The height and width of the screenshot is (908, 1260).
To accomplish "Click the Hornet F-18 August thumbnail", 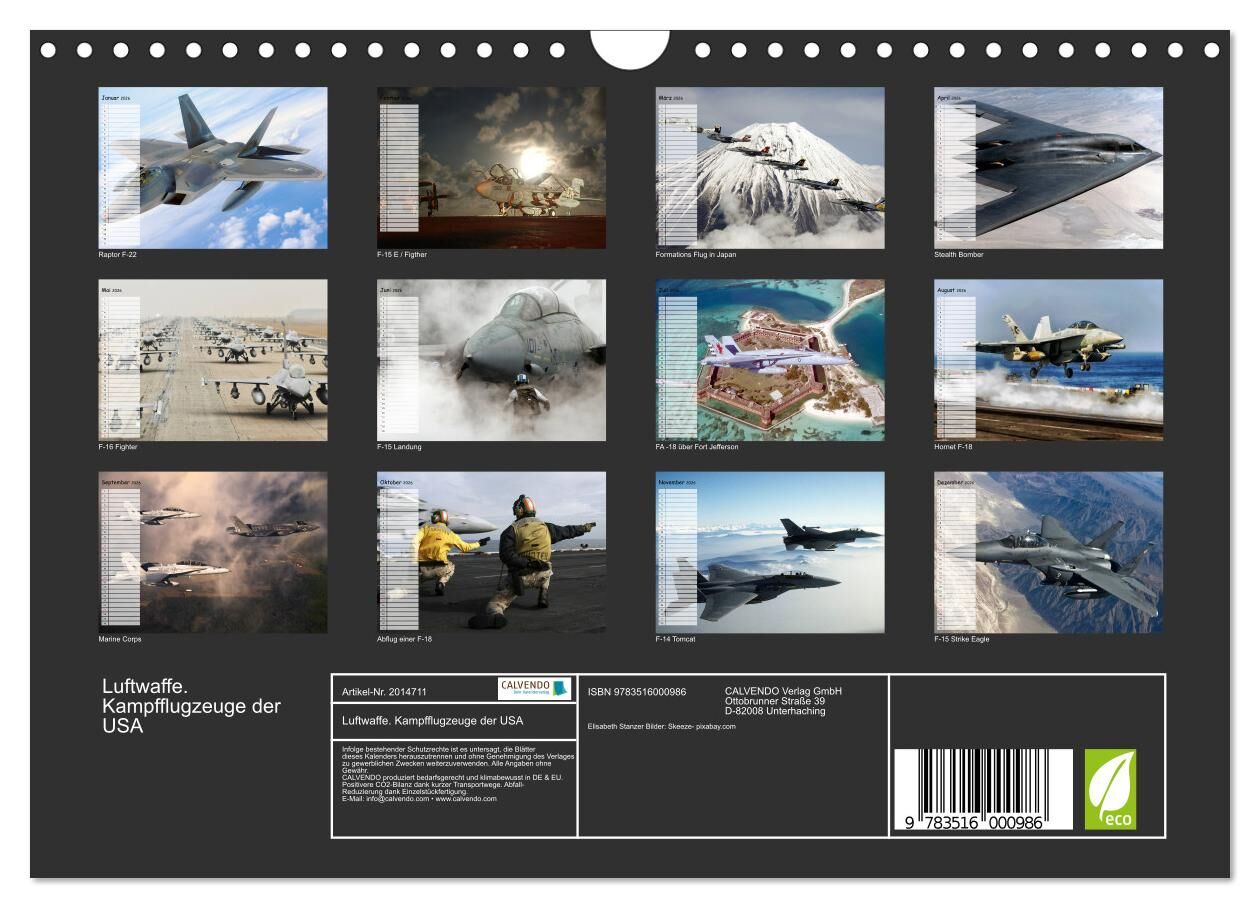I will coord(1048,360).
